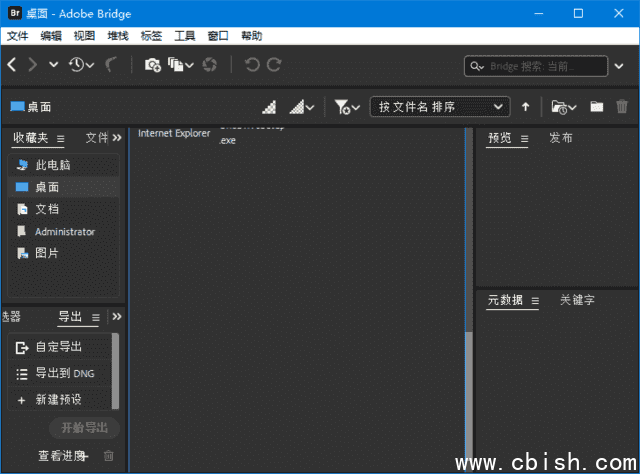Open the 编辑 menu
This screenshot has height=474, width=640.
(51, 36)
